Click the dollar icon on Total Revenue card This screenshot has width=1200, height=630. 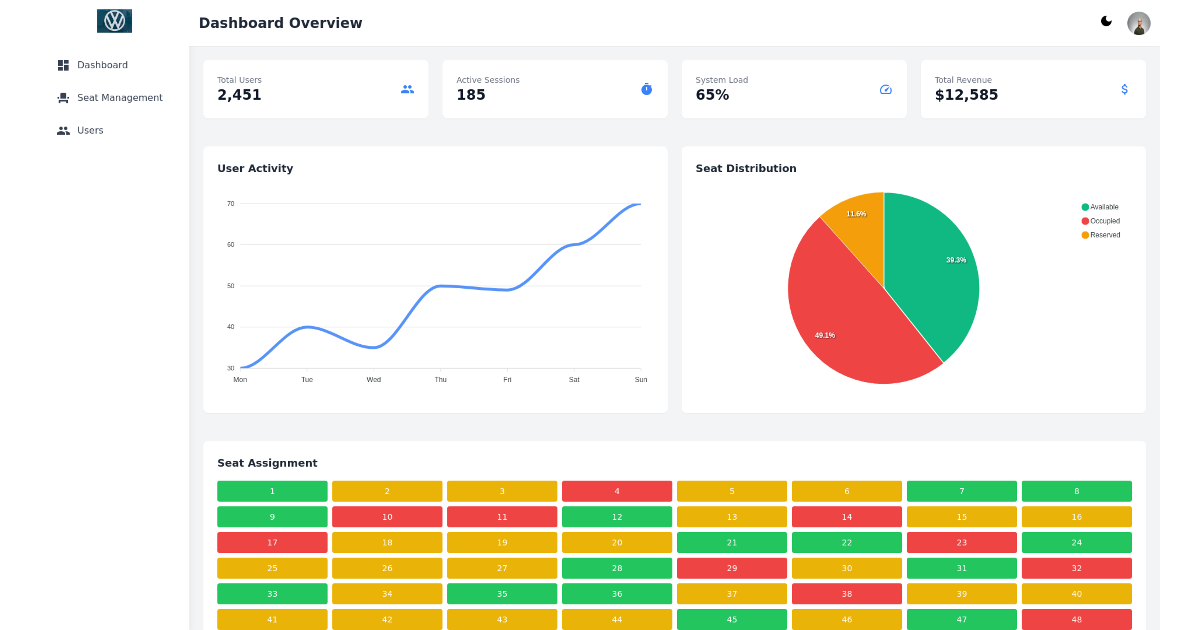pyautogui.click(x=1124, y=89)
